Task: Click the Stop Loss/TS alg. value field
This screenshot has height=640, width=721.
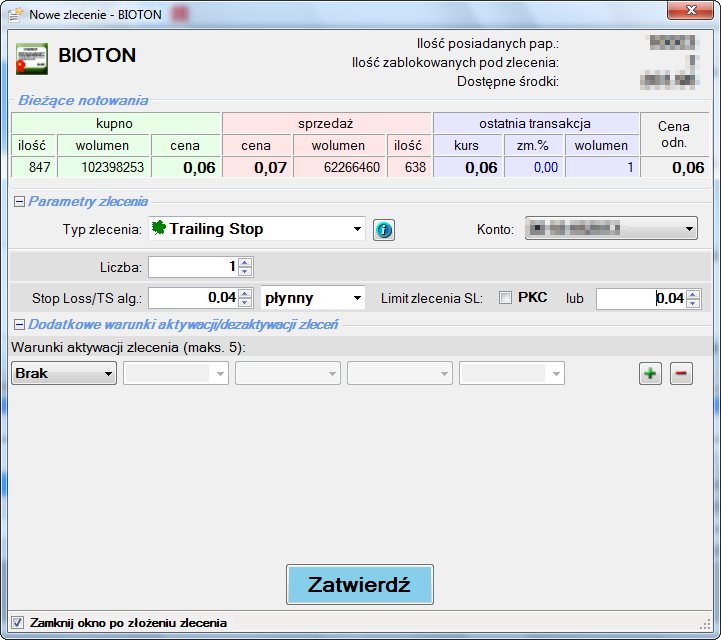Action: pos(193,298)
